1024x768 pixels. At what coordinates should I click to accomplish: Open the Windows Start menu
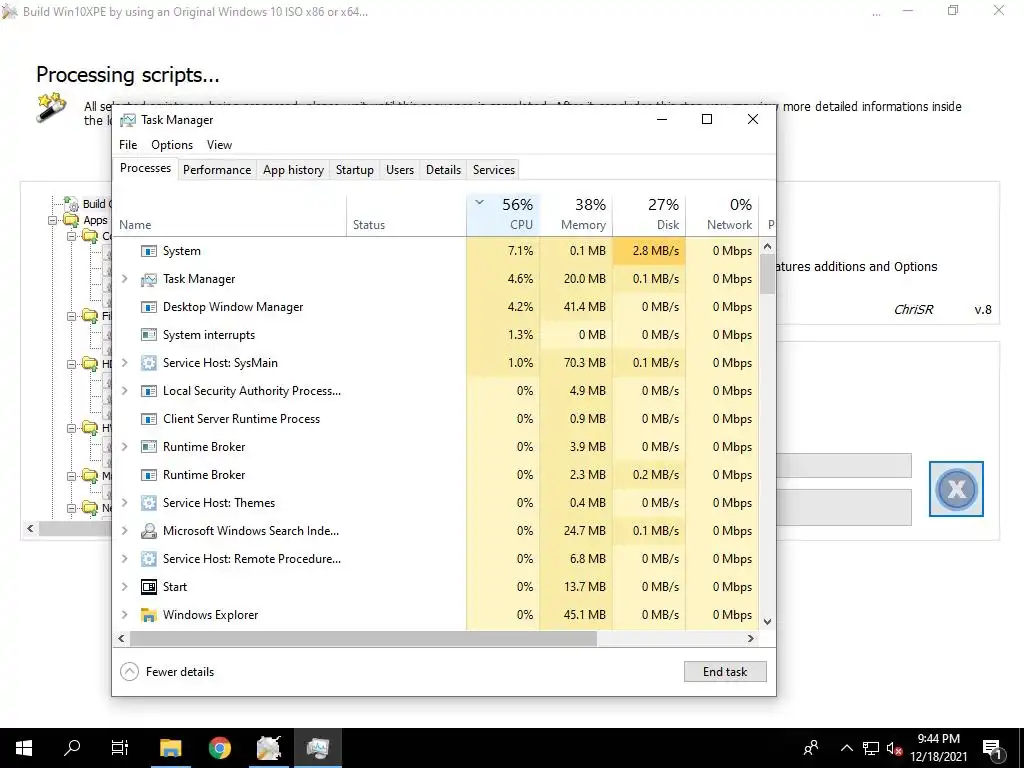click(x=24, y=748)
